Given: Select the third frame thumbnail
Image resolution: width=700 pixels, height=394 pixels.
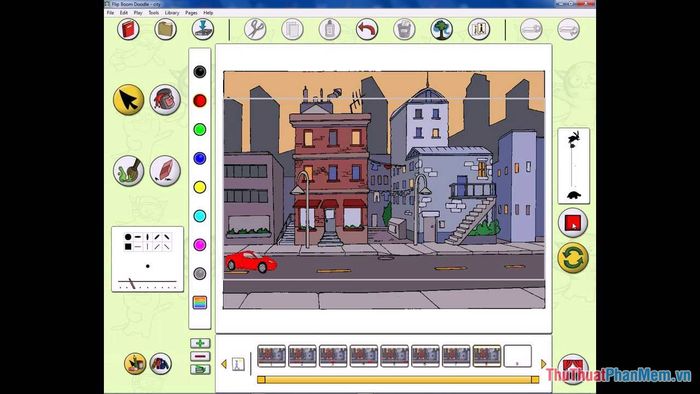Looking at the screenshot, I should pyautogui.click(x=333, y=356).
